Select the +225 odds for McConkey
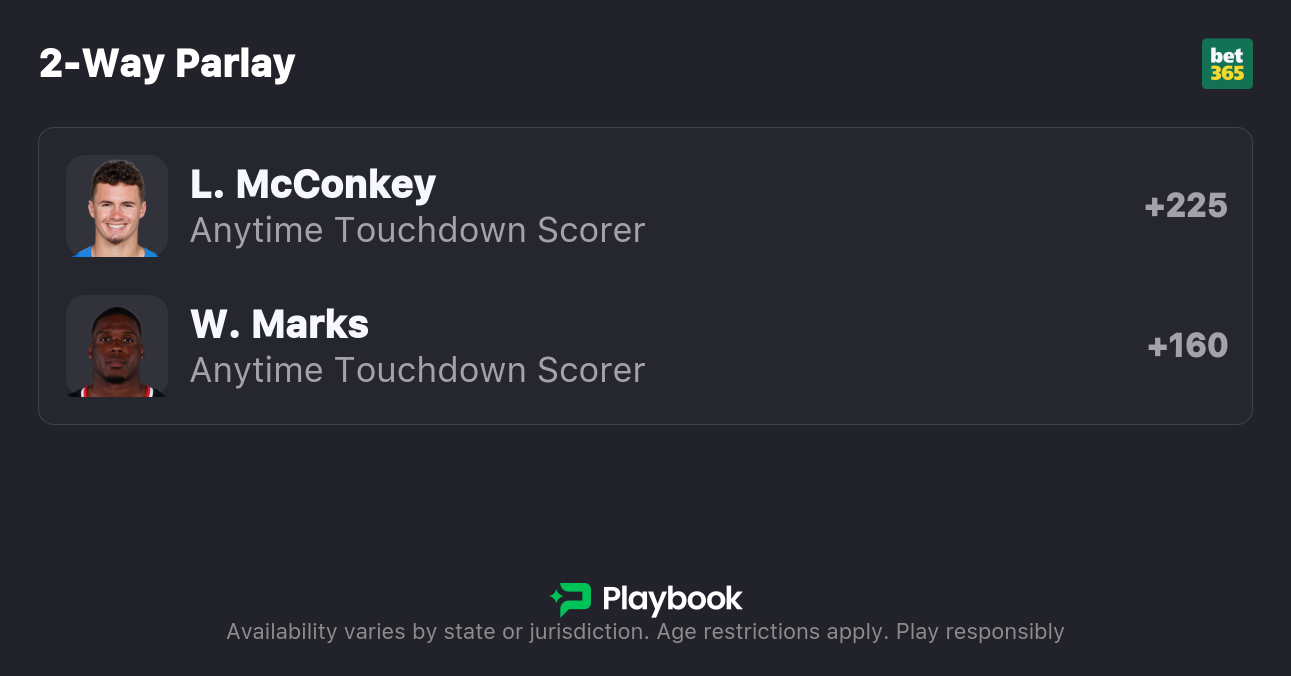Image resolution: width=1291 pixels, height=676 pixels. point(1186,206)
